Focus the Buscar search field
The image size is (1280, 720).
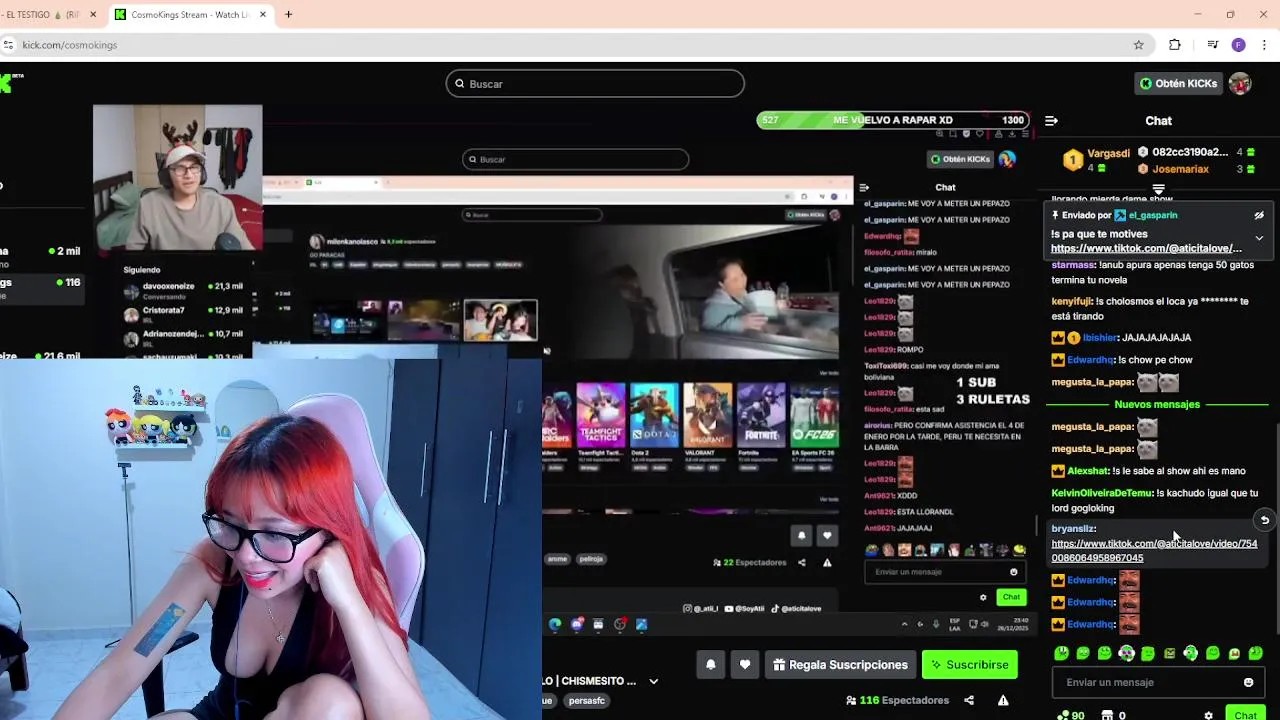click(x=595, y=84)
